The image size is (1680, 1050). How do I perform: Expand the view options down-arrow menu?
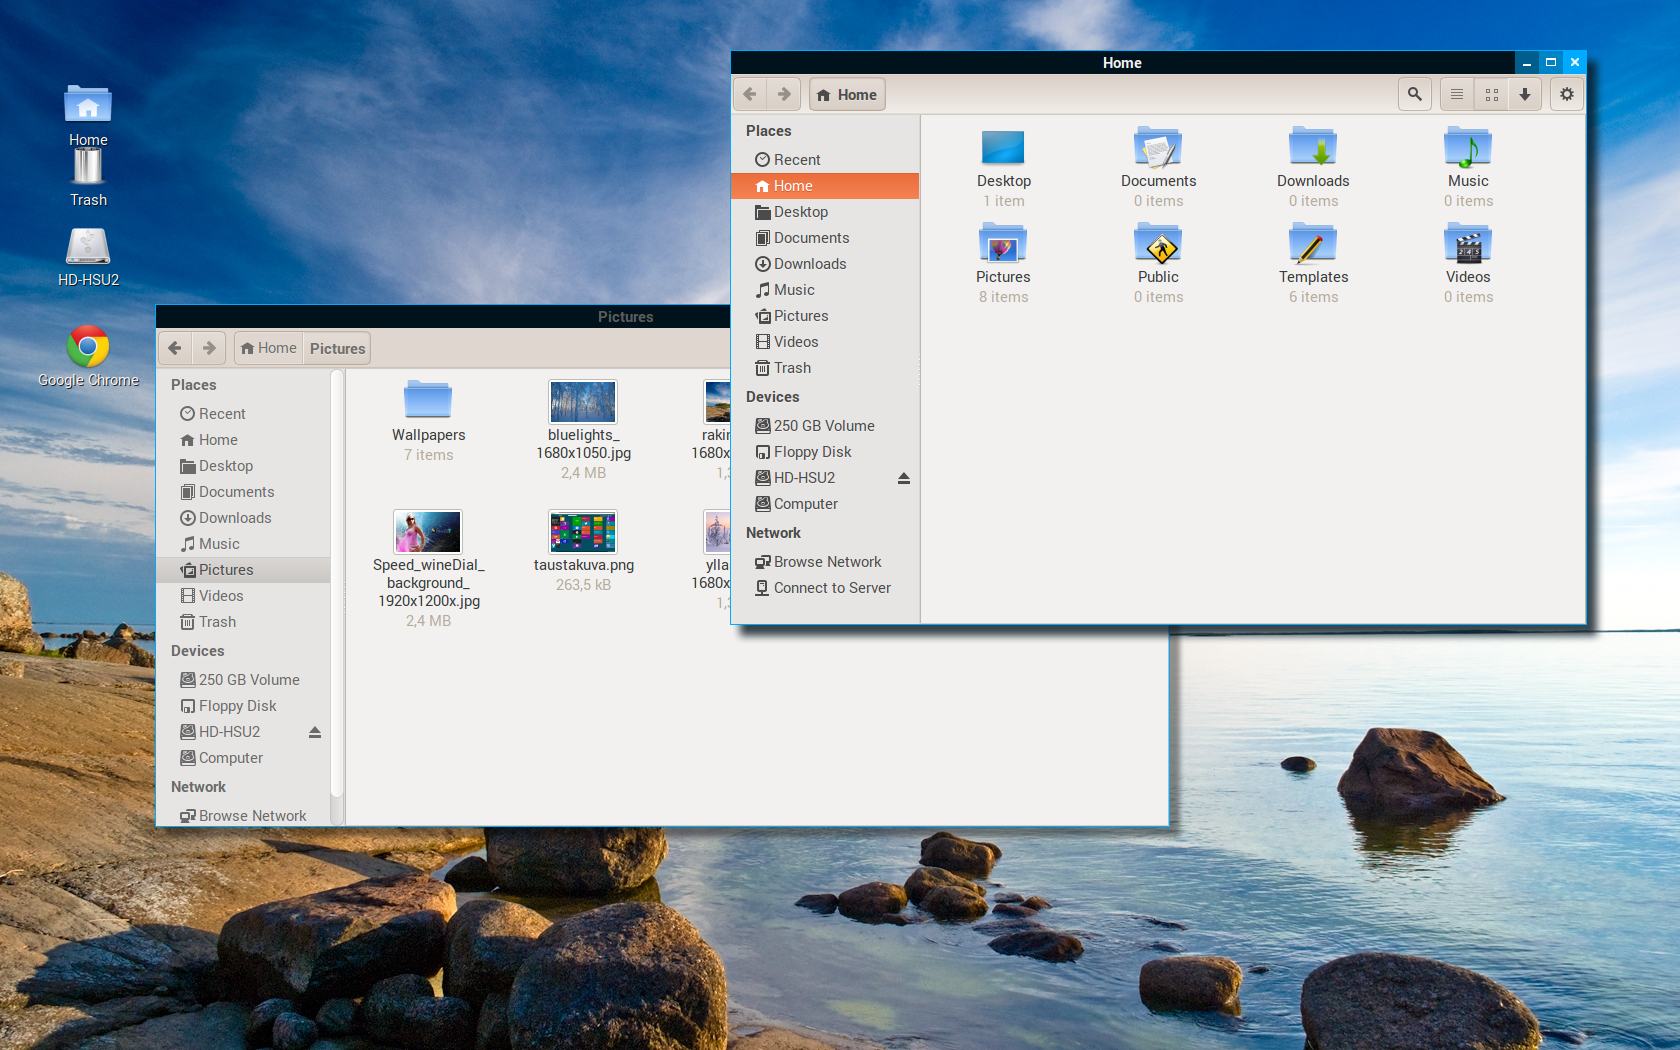1524,94
